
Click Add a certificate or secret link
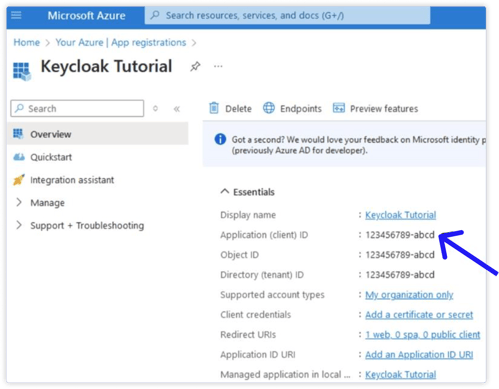click(x=419, y=315)
